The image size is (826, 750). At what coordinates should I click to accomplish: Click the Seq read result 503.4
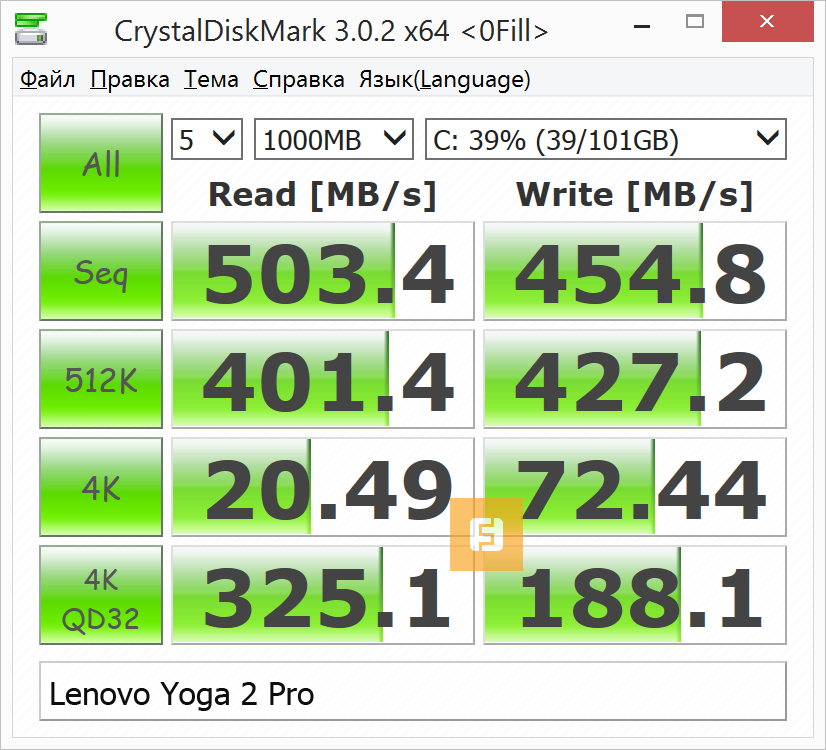[x=323, y=272]
